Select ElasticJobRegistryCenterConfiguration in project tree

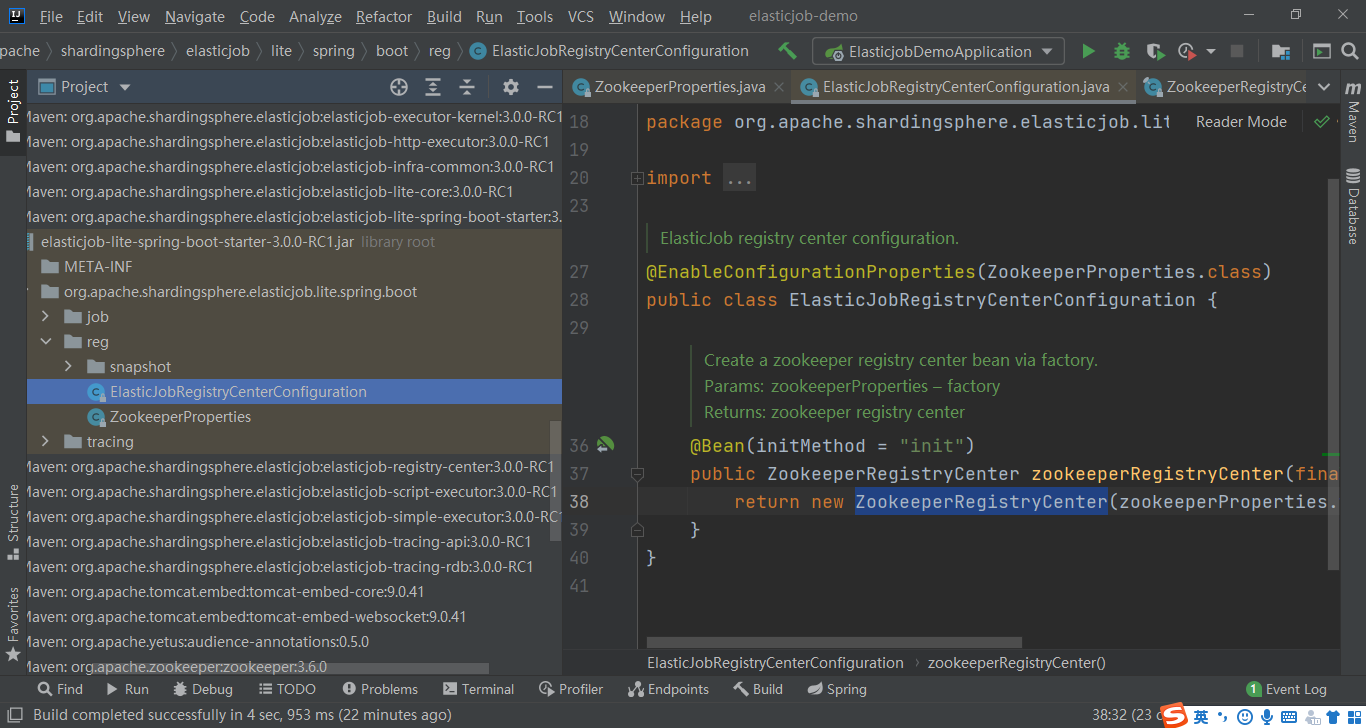238,391
